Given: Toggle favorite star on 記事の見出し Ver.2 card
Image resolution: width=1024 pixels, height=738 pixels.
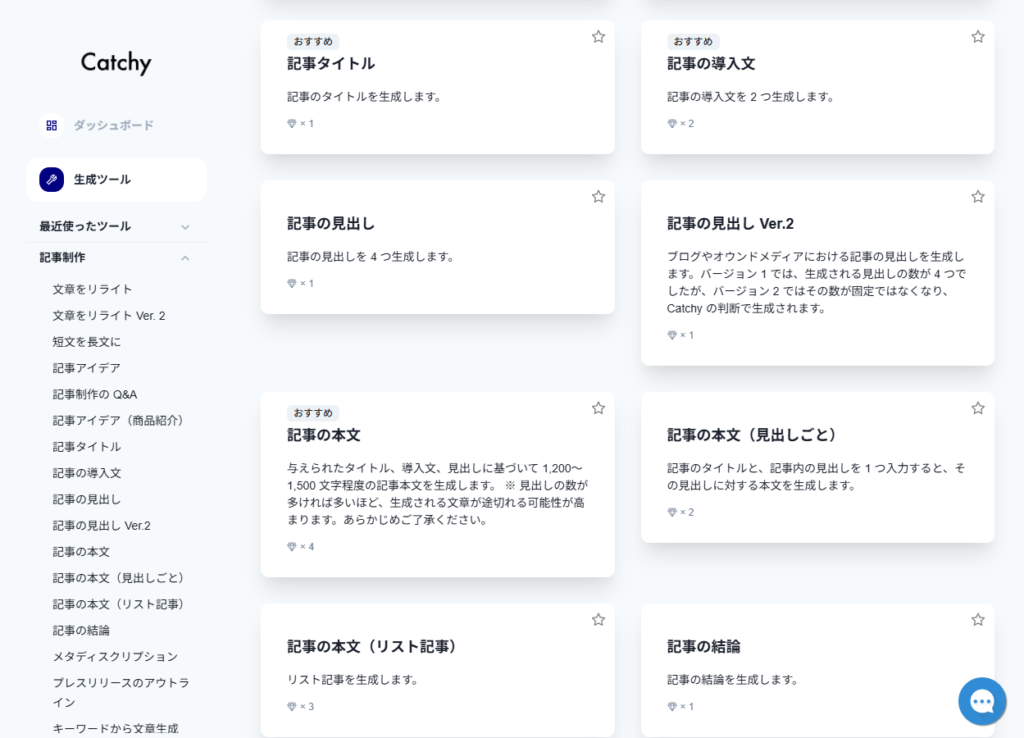Looking at the screenshot, I should 978,197.
